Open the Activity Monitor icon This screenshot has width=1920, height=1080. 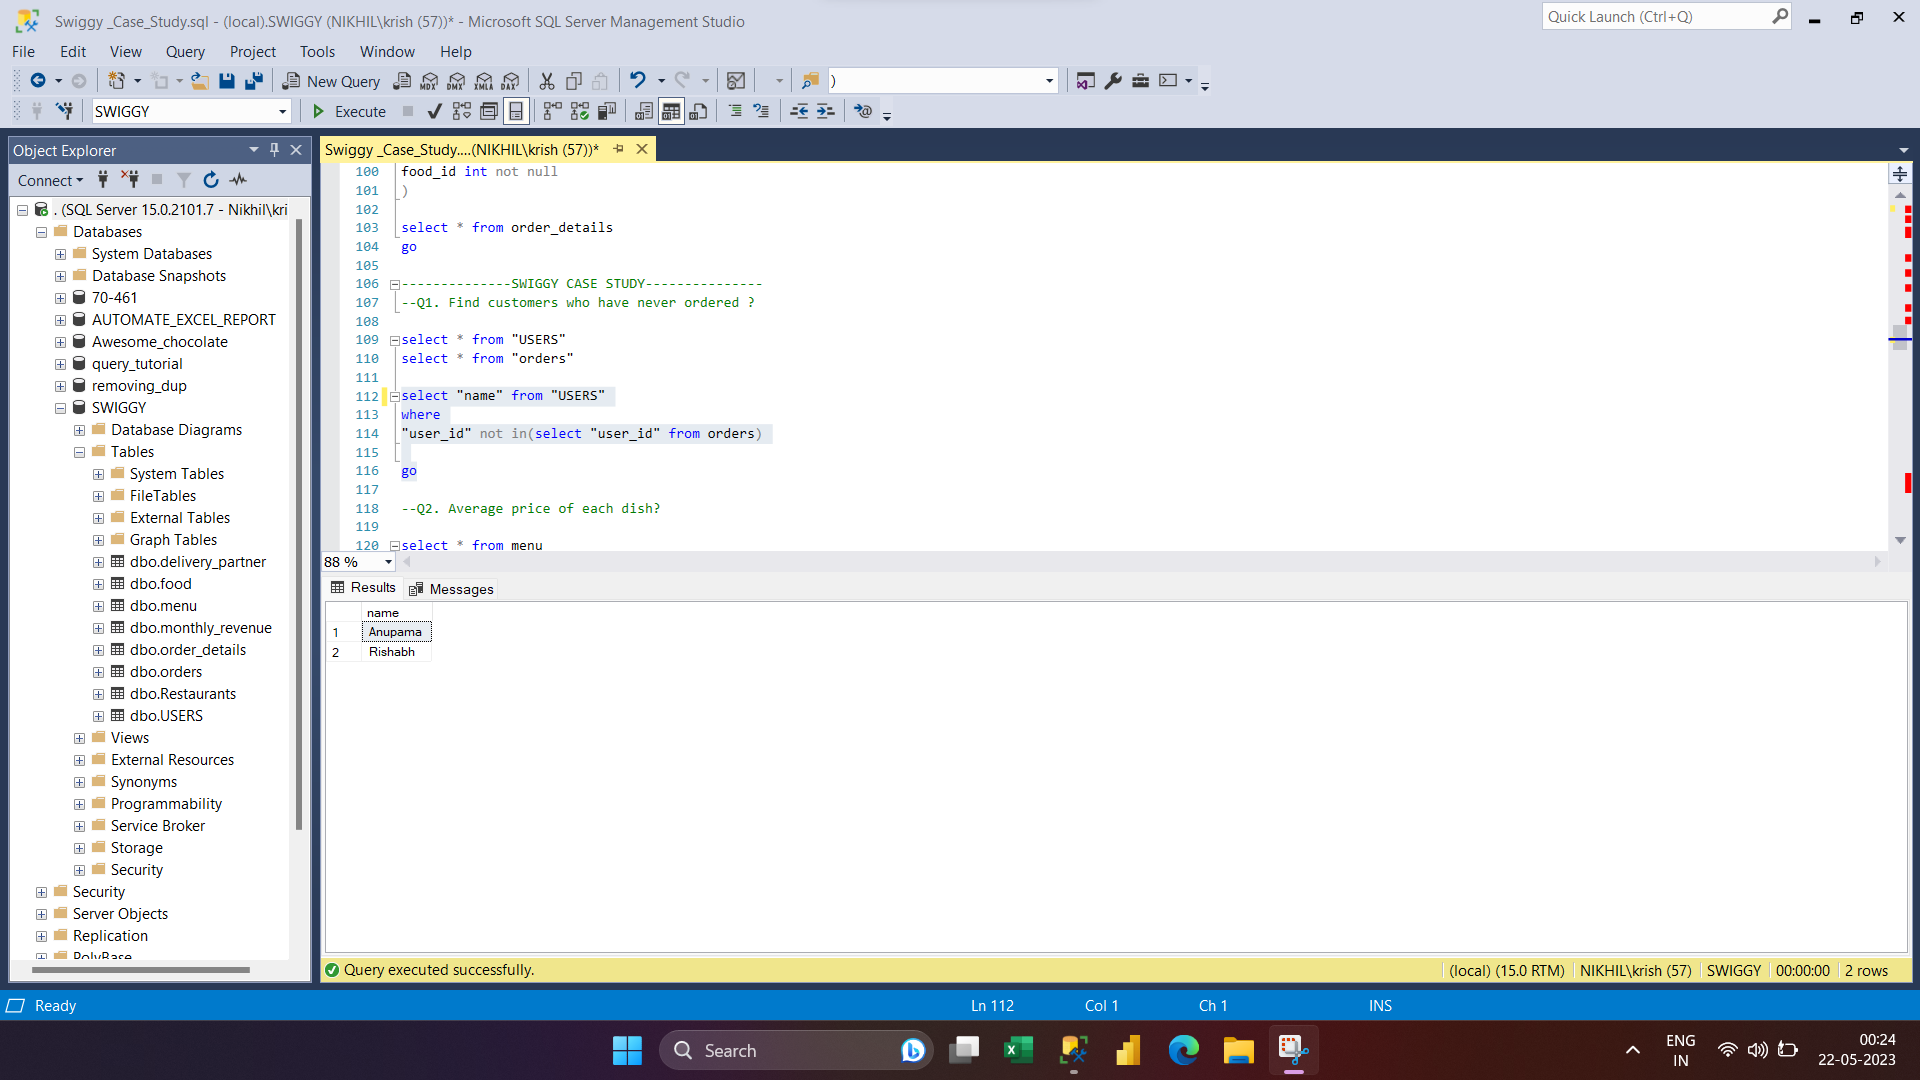pyautogui.click(x=736, y=81)
